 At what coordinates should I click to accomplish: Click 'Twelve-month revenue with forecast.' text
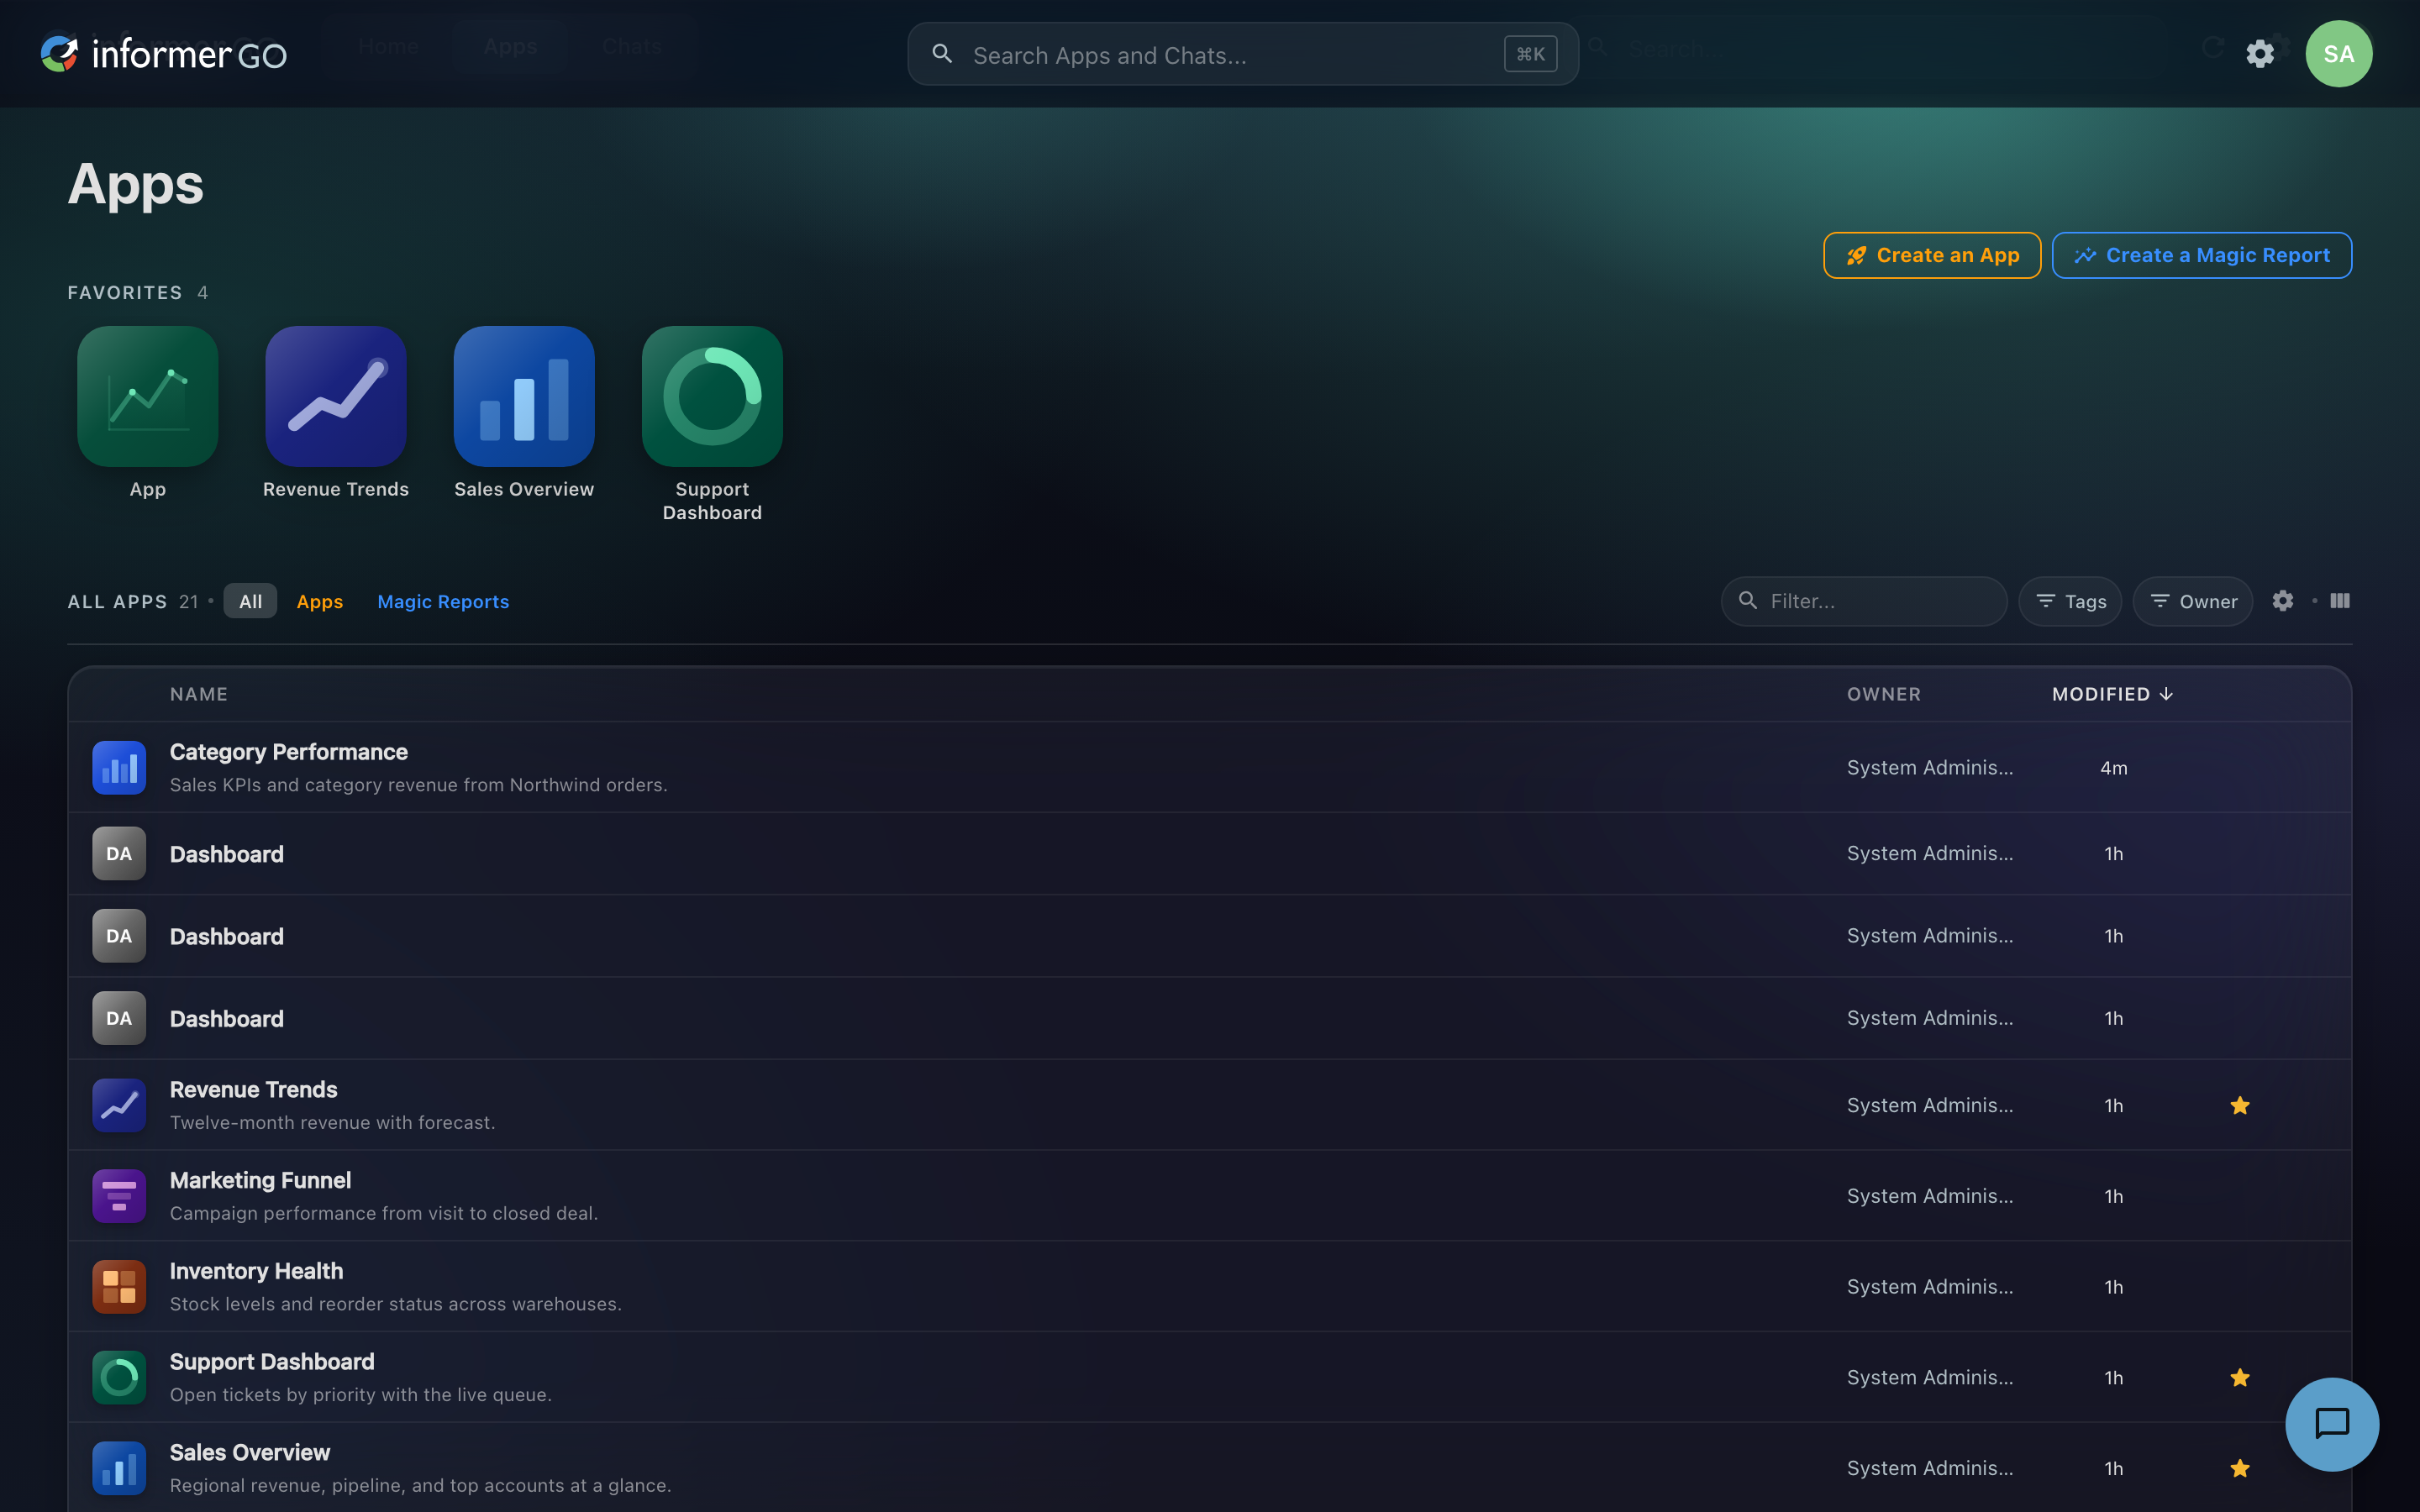pos(333,1123)
